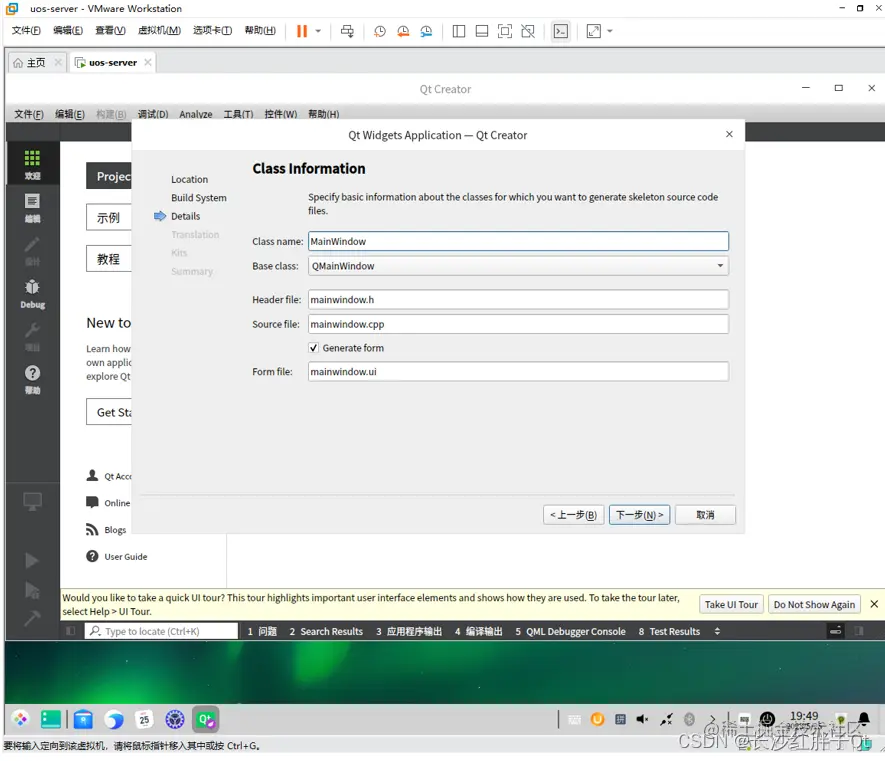Open the 5 QML Debugger Console pane

click(x=570, y=631)
